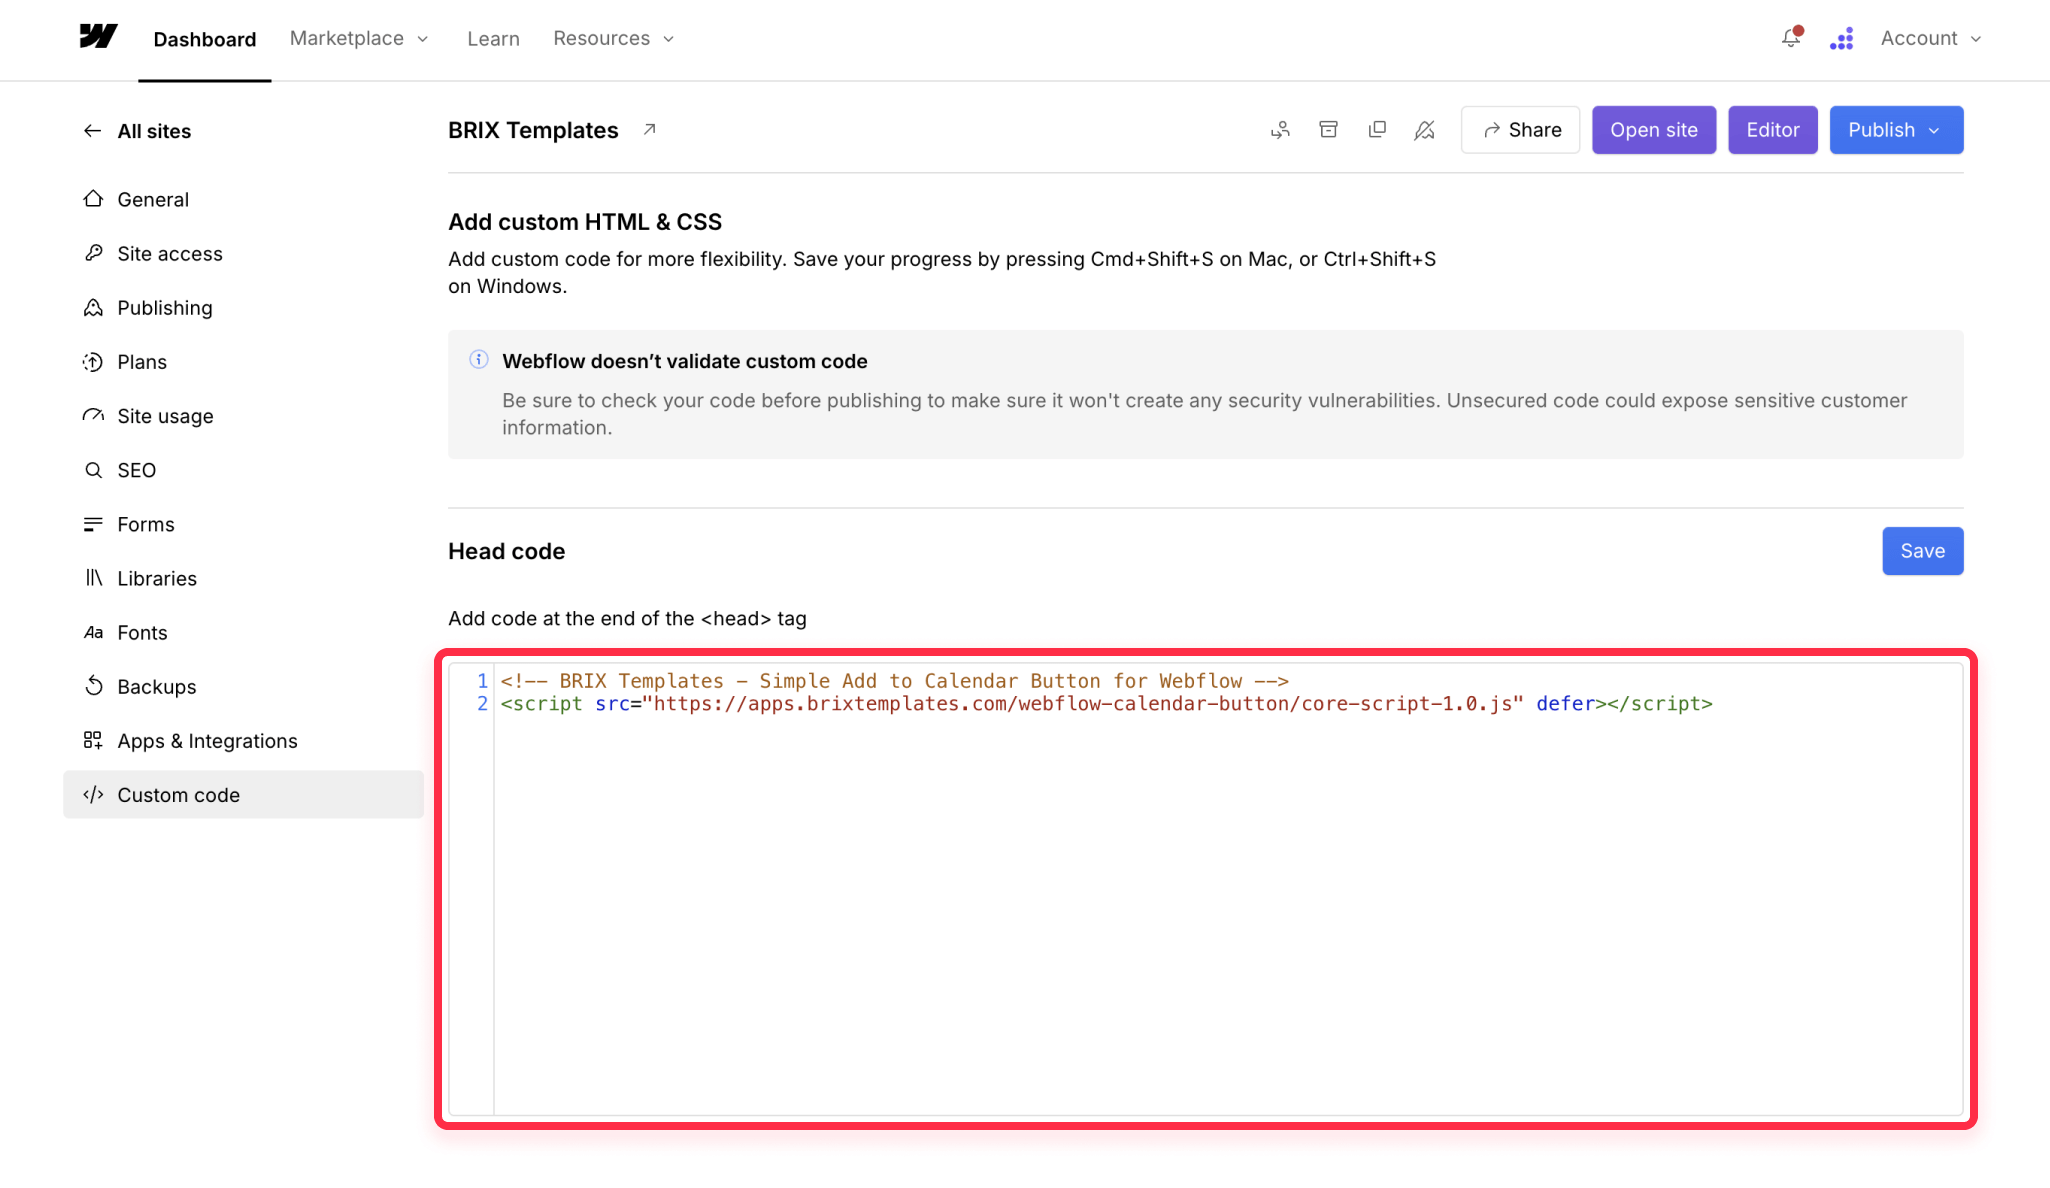Click the Apps & Integrations grid icon

(93, 740)
